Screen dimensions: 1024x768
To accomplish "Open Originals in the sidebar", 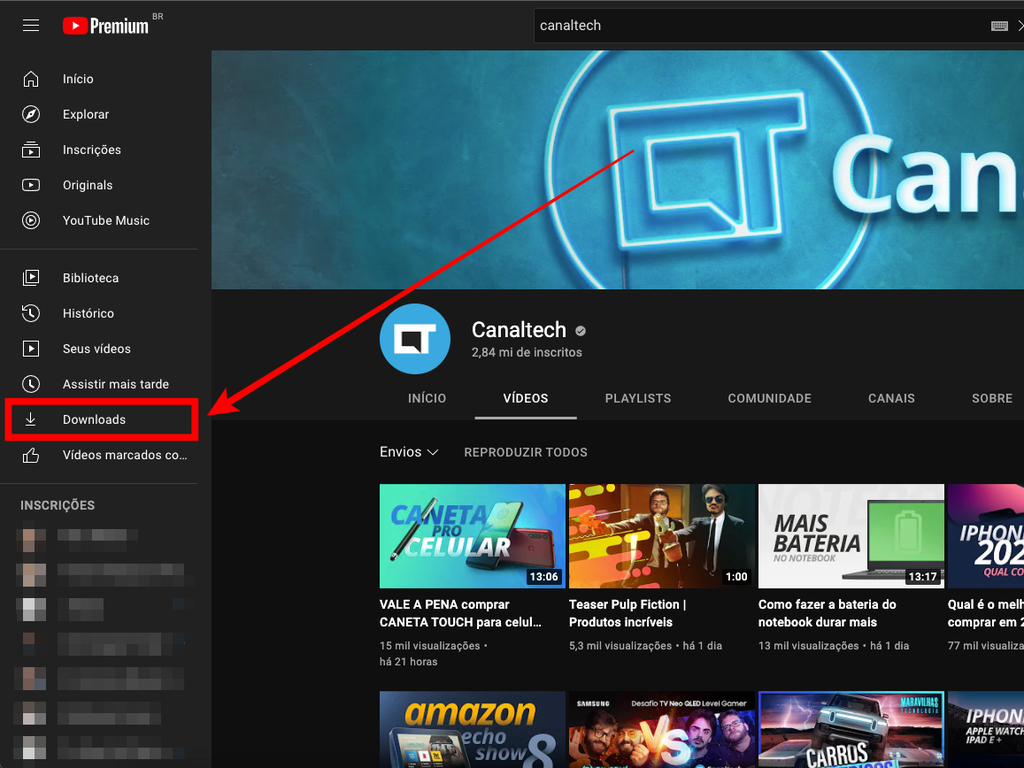I will 99,185.
